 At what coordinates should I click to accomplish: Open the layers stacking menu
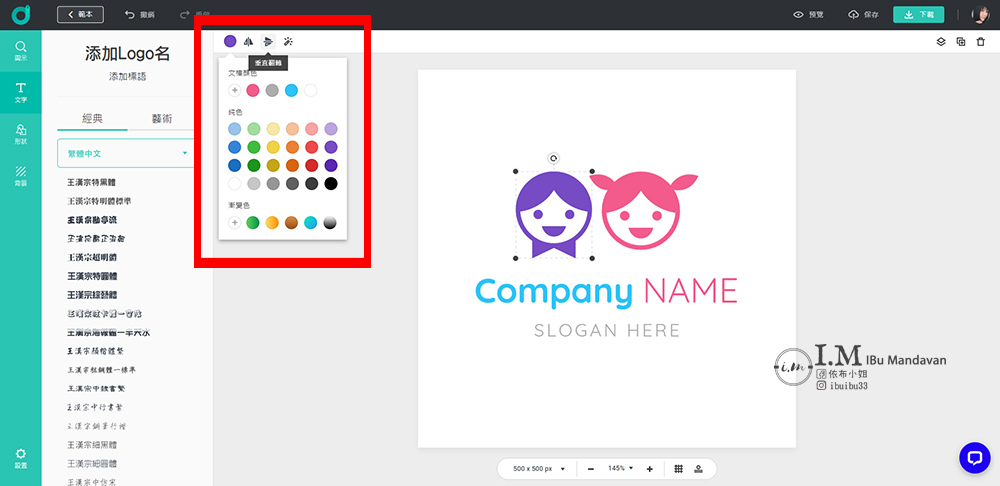click(x=941, y=41)
